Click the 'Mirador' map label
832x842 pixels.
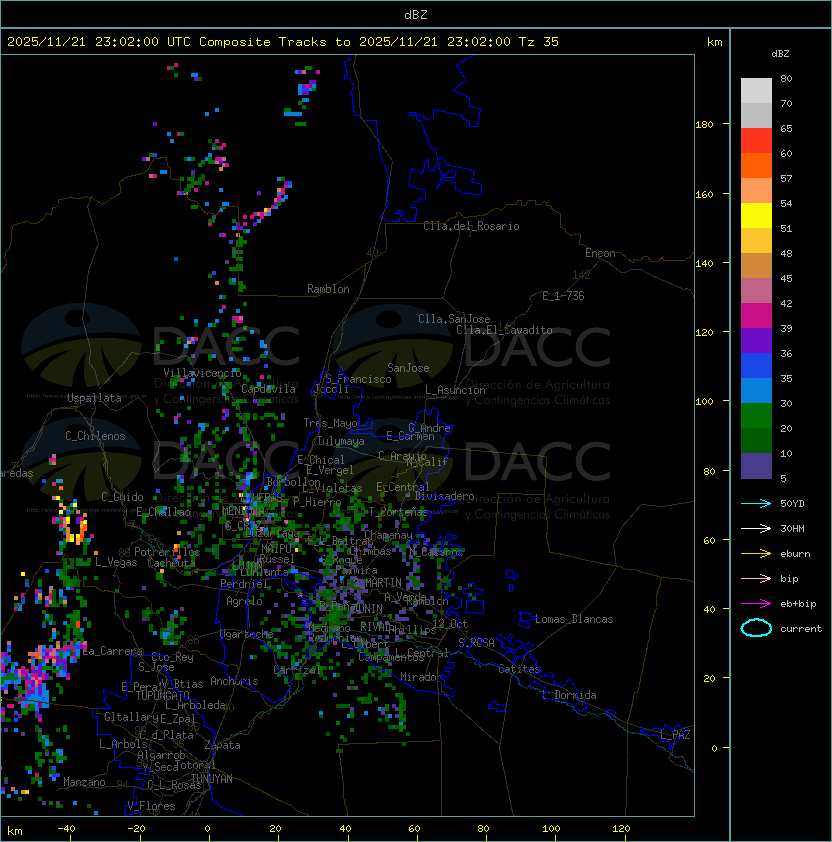click(x=422, y=677)
